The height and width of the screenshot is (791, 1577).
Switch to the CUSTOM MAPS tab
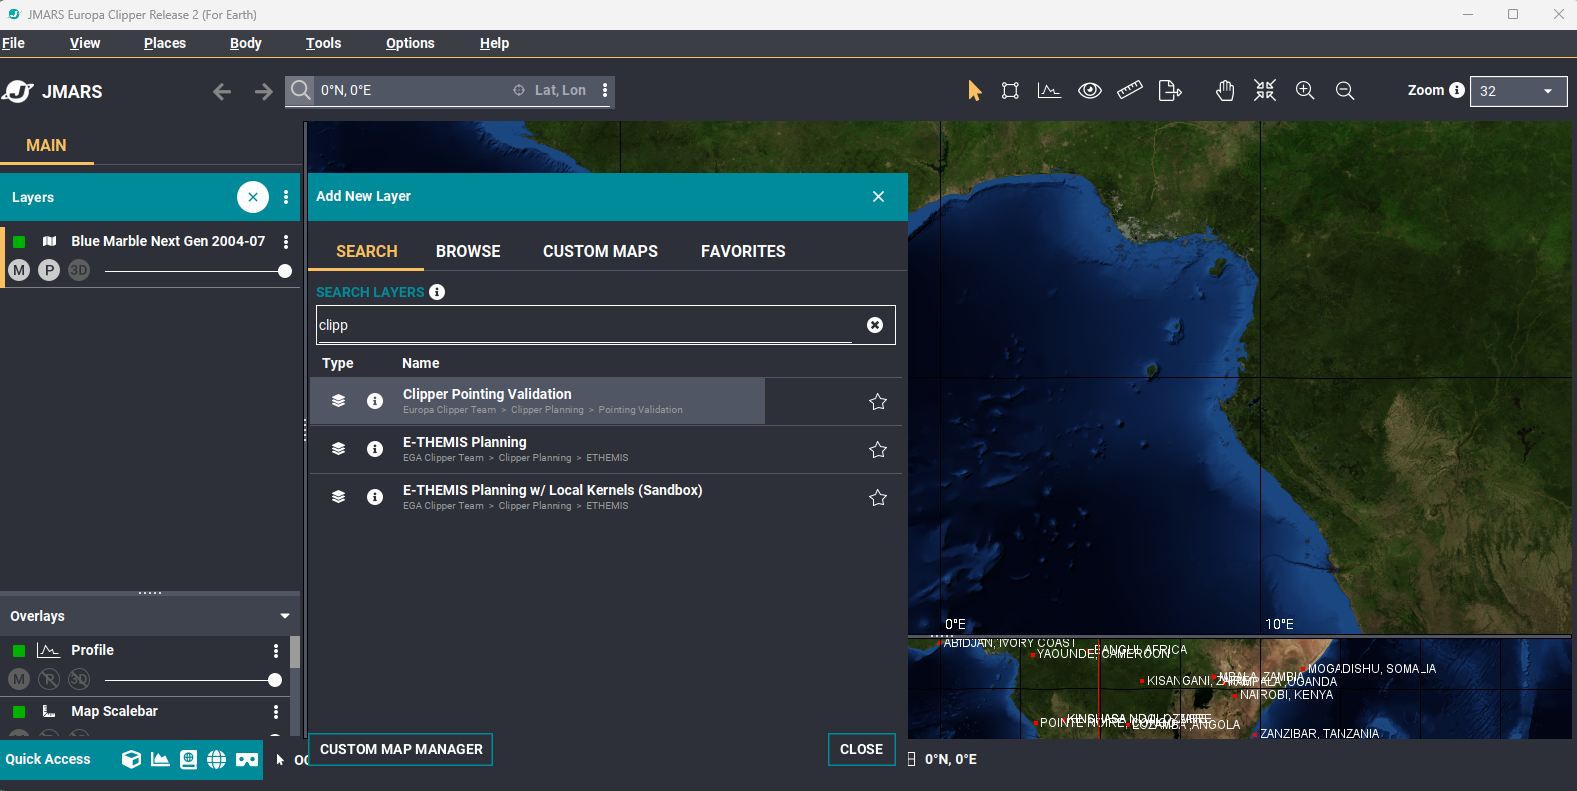(x=600, y=251)
